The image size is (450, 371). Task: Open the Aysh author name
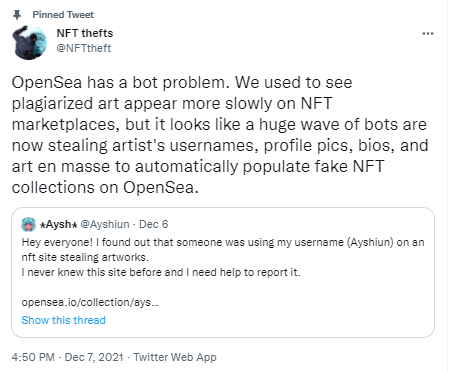point(58,224)
